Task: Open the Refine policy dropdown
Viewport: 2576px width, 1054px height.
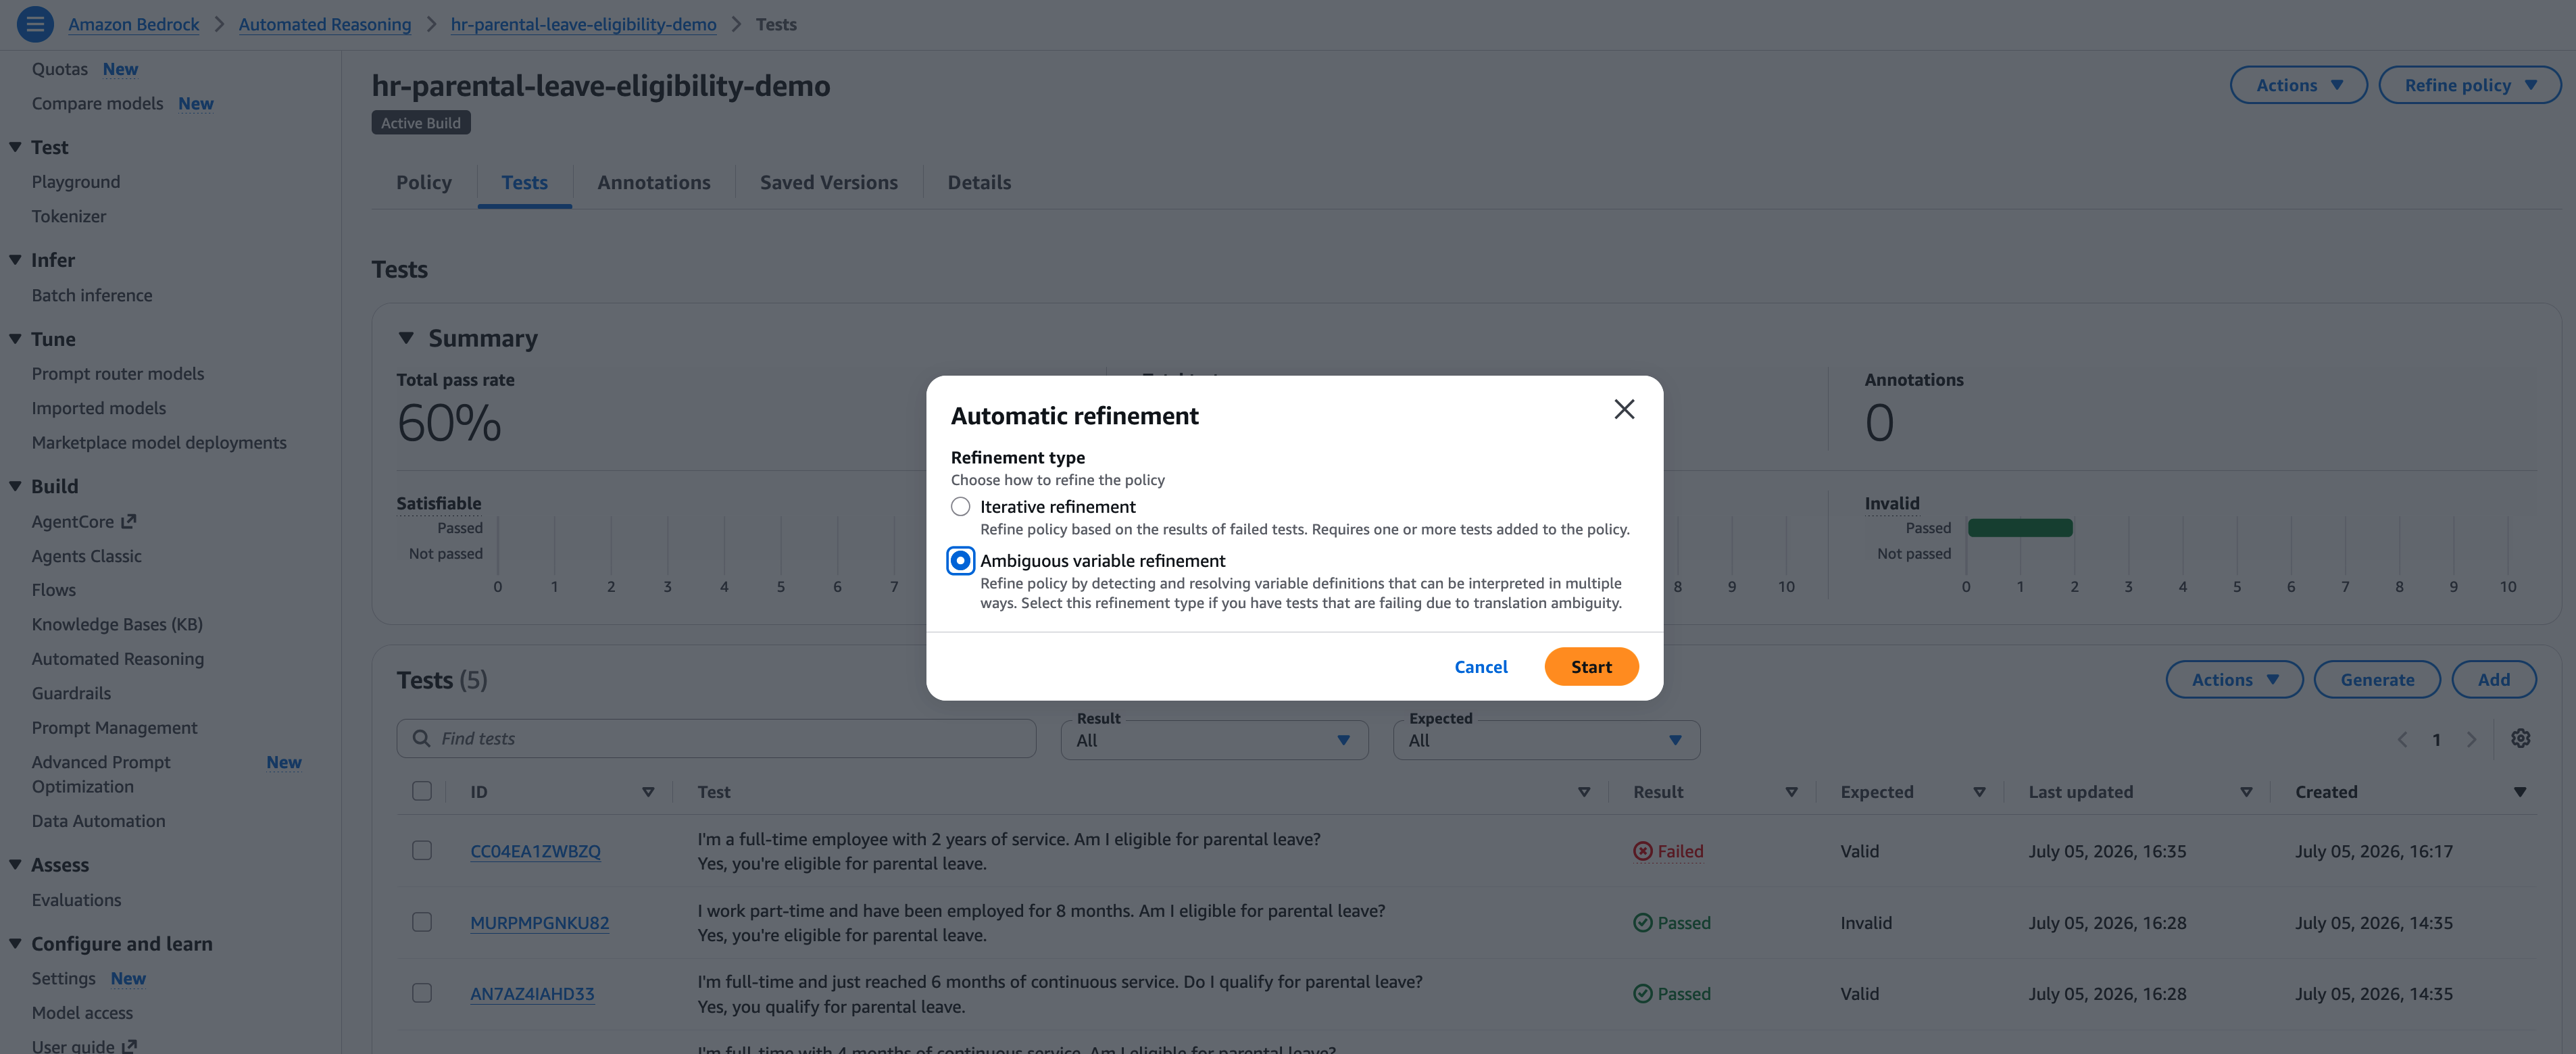Action: [2469, 85]
